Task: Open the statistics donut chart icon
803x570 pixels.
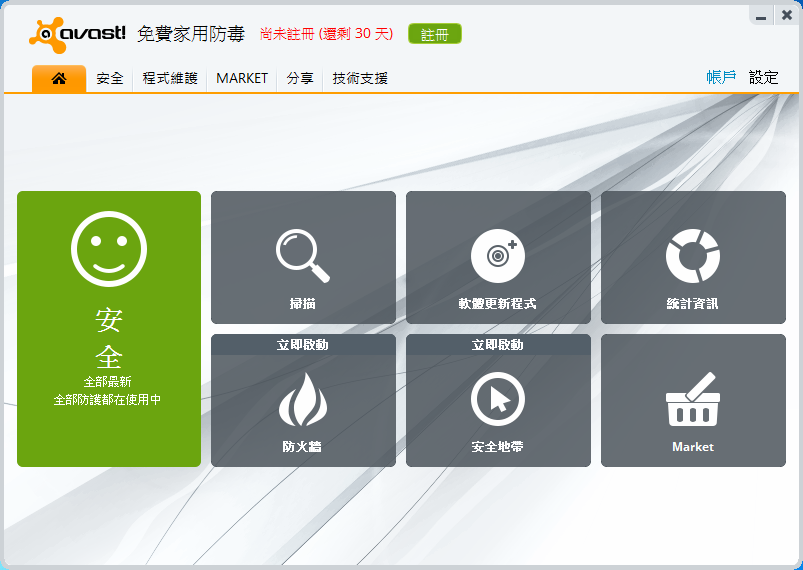Action: (x=693, y=255)
